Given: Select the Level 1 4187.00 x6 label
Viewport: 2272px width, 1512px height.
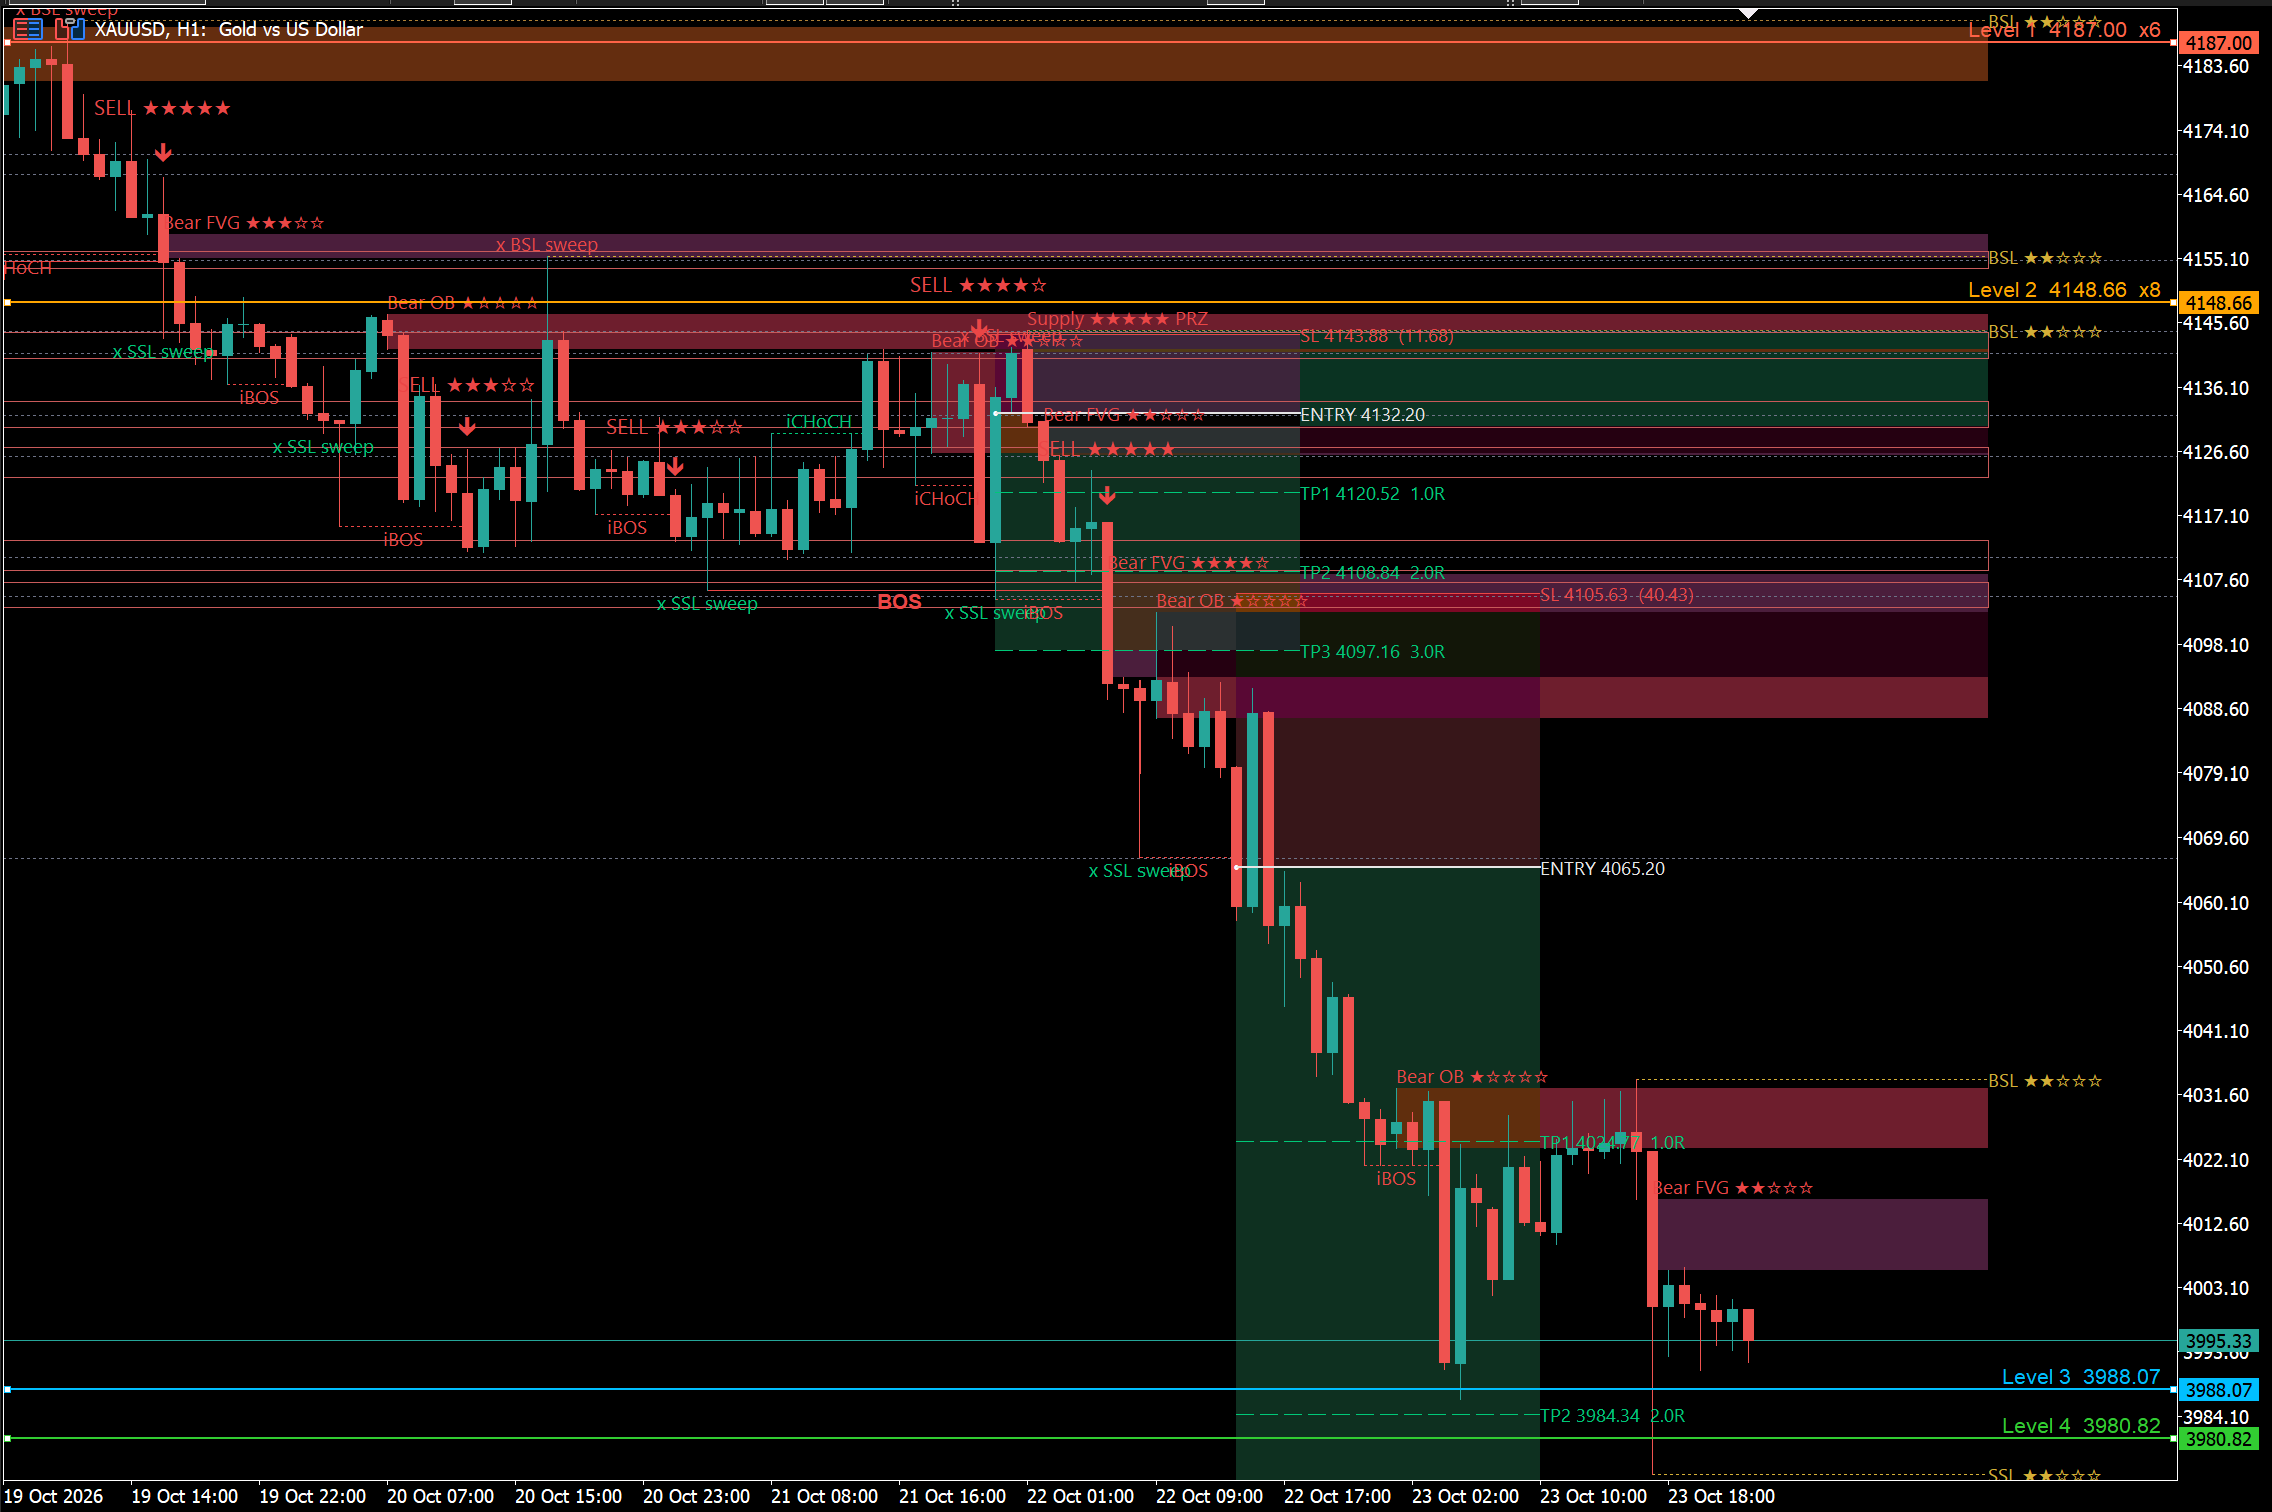Looking at the screenshot, I should [x=2064, y=30].
